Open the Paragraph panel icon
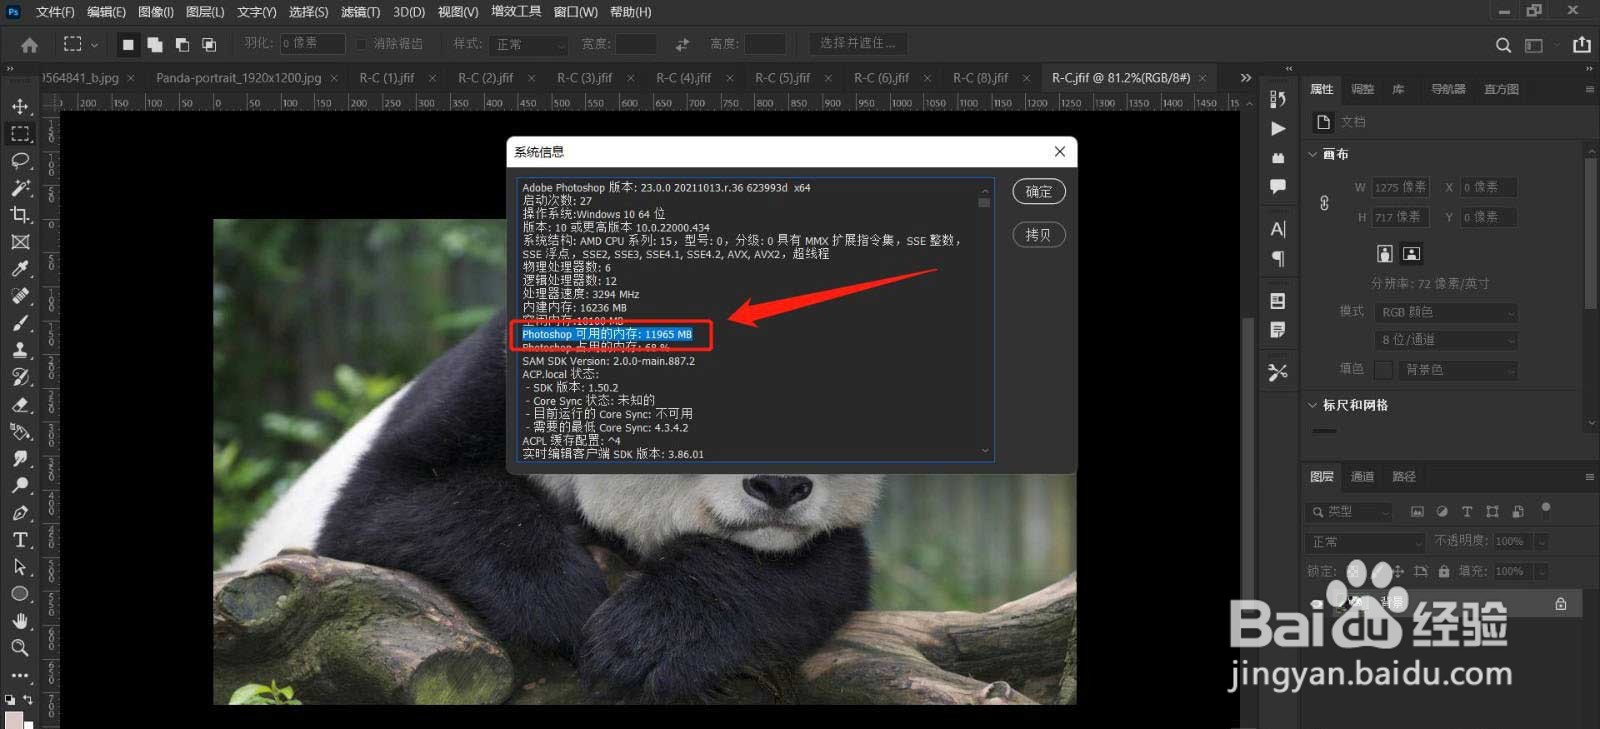Image resolution: width=1600 pixels, height=729 pixels. point(1278,258)
